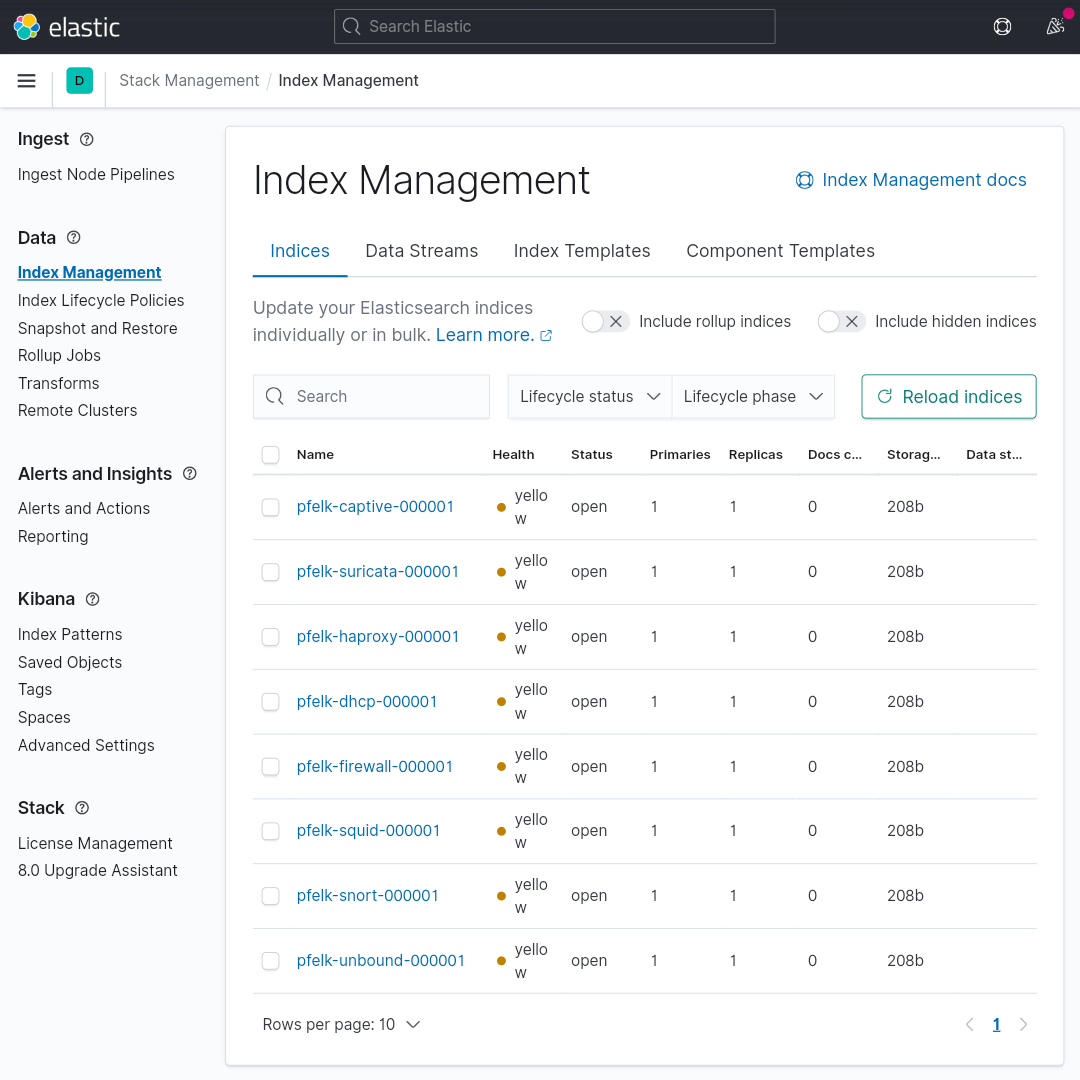Open Alerts and Actions in sidebar
1080x1080 pixels.
tap(83, 508)
